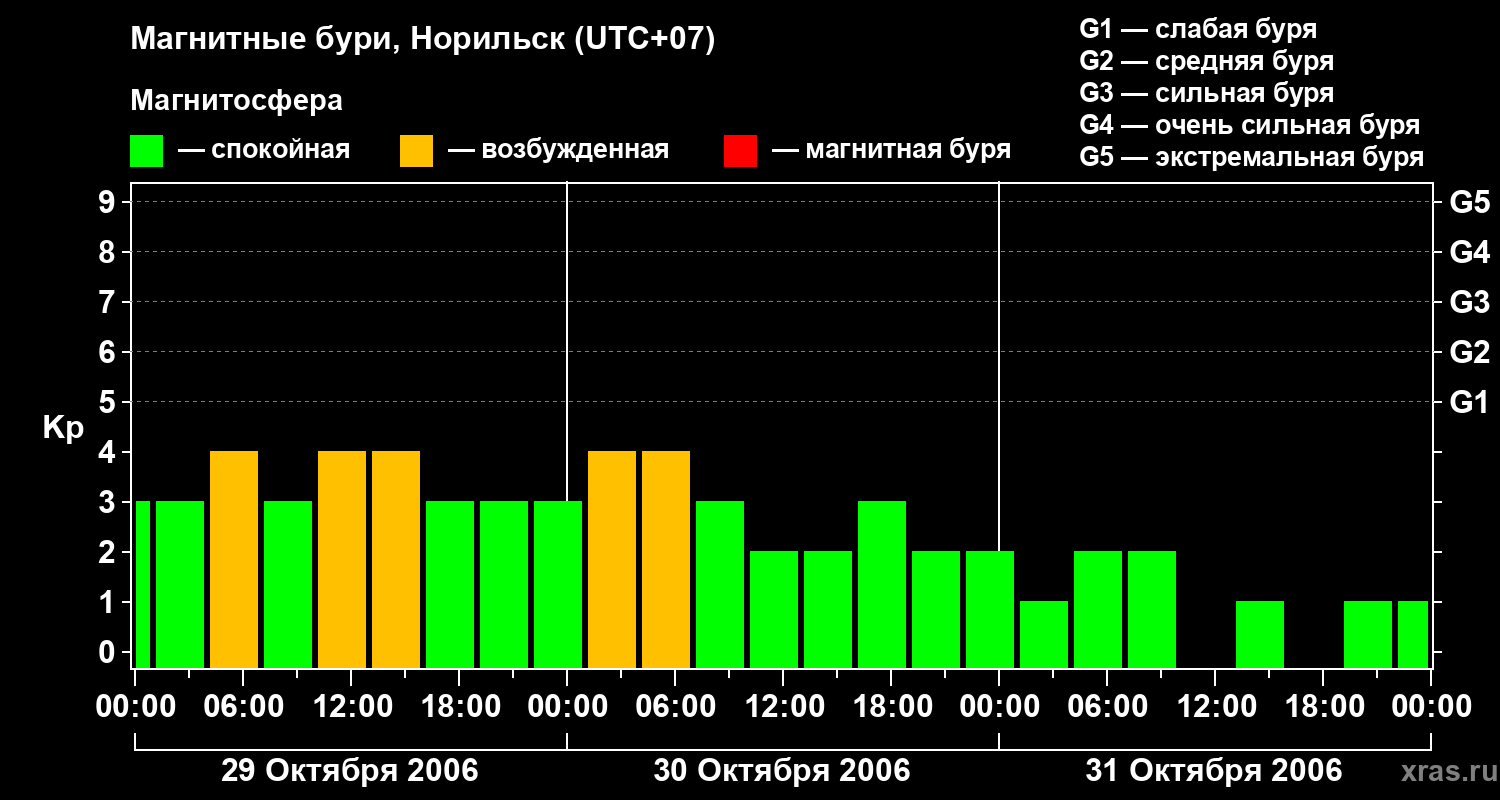
Task: Select the "G3 — сильная буря" legend line
Action: pos(1206,93)
